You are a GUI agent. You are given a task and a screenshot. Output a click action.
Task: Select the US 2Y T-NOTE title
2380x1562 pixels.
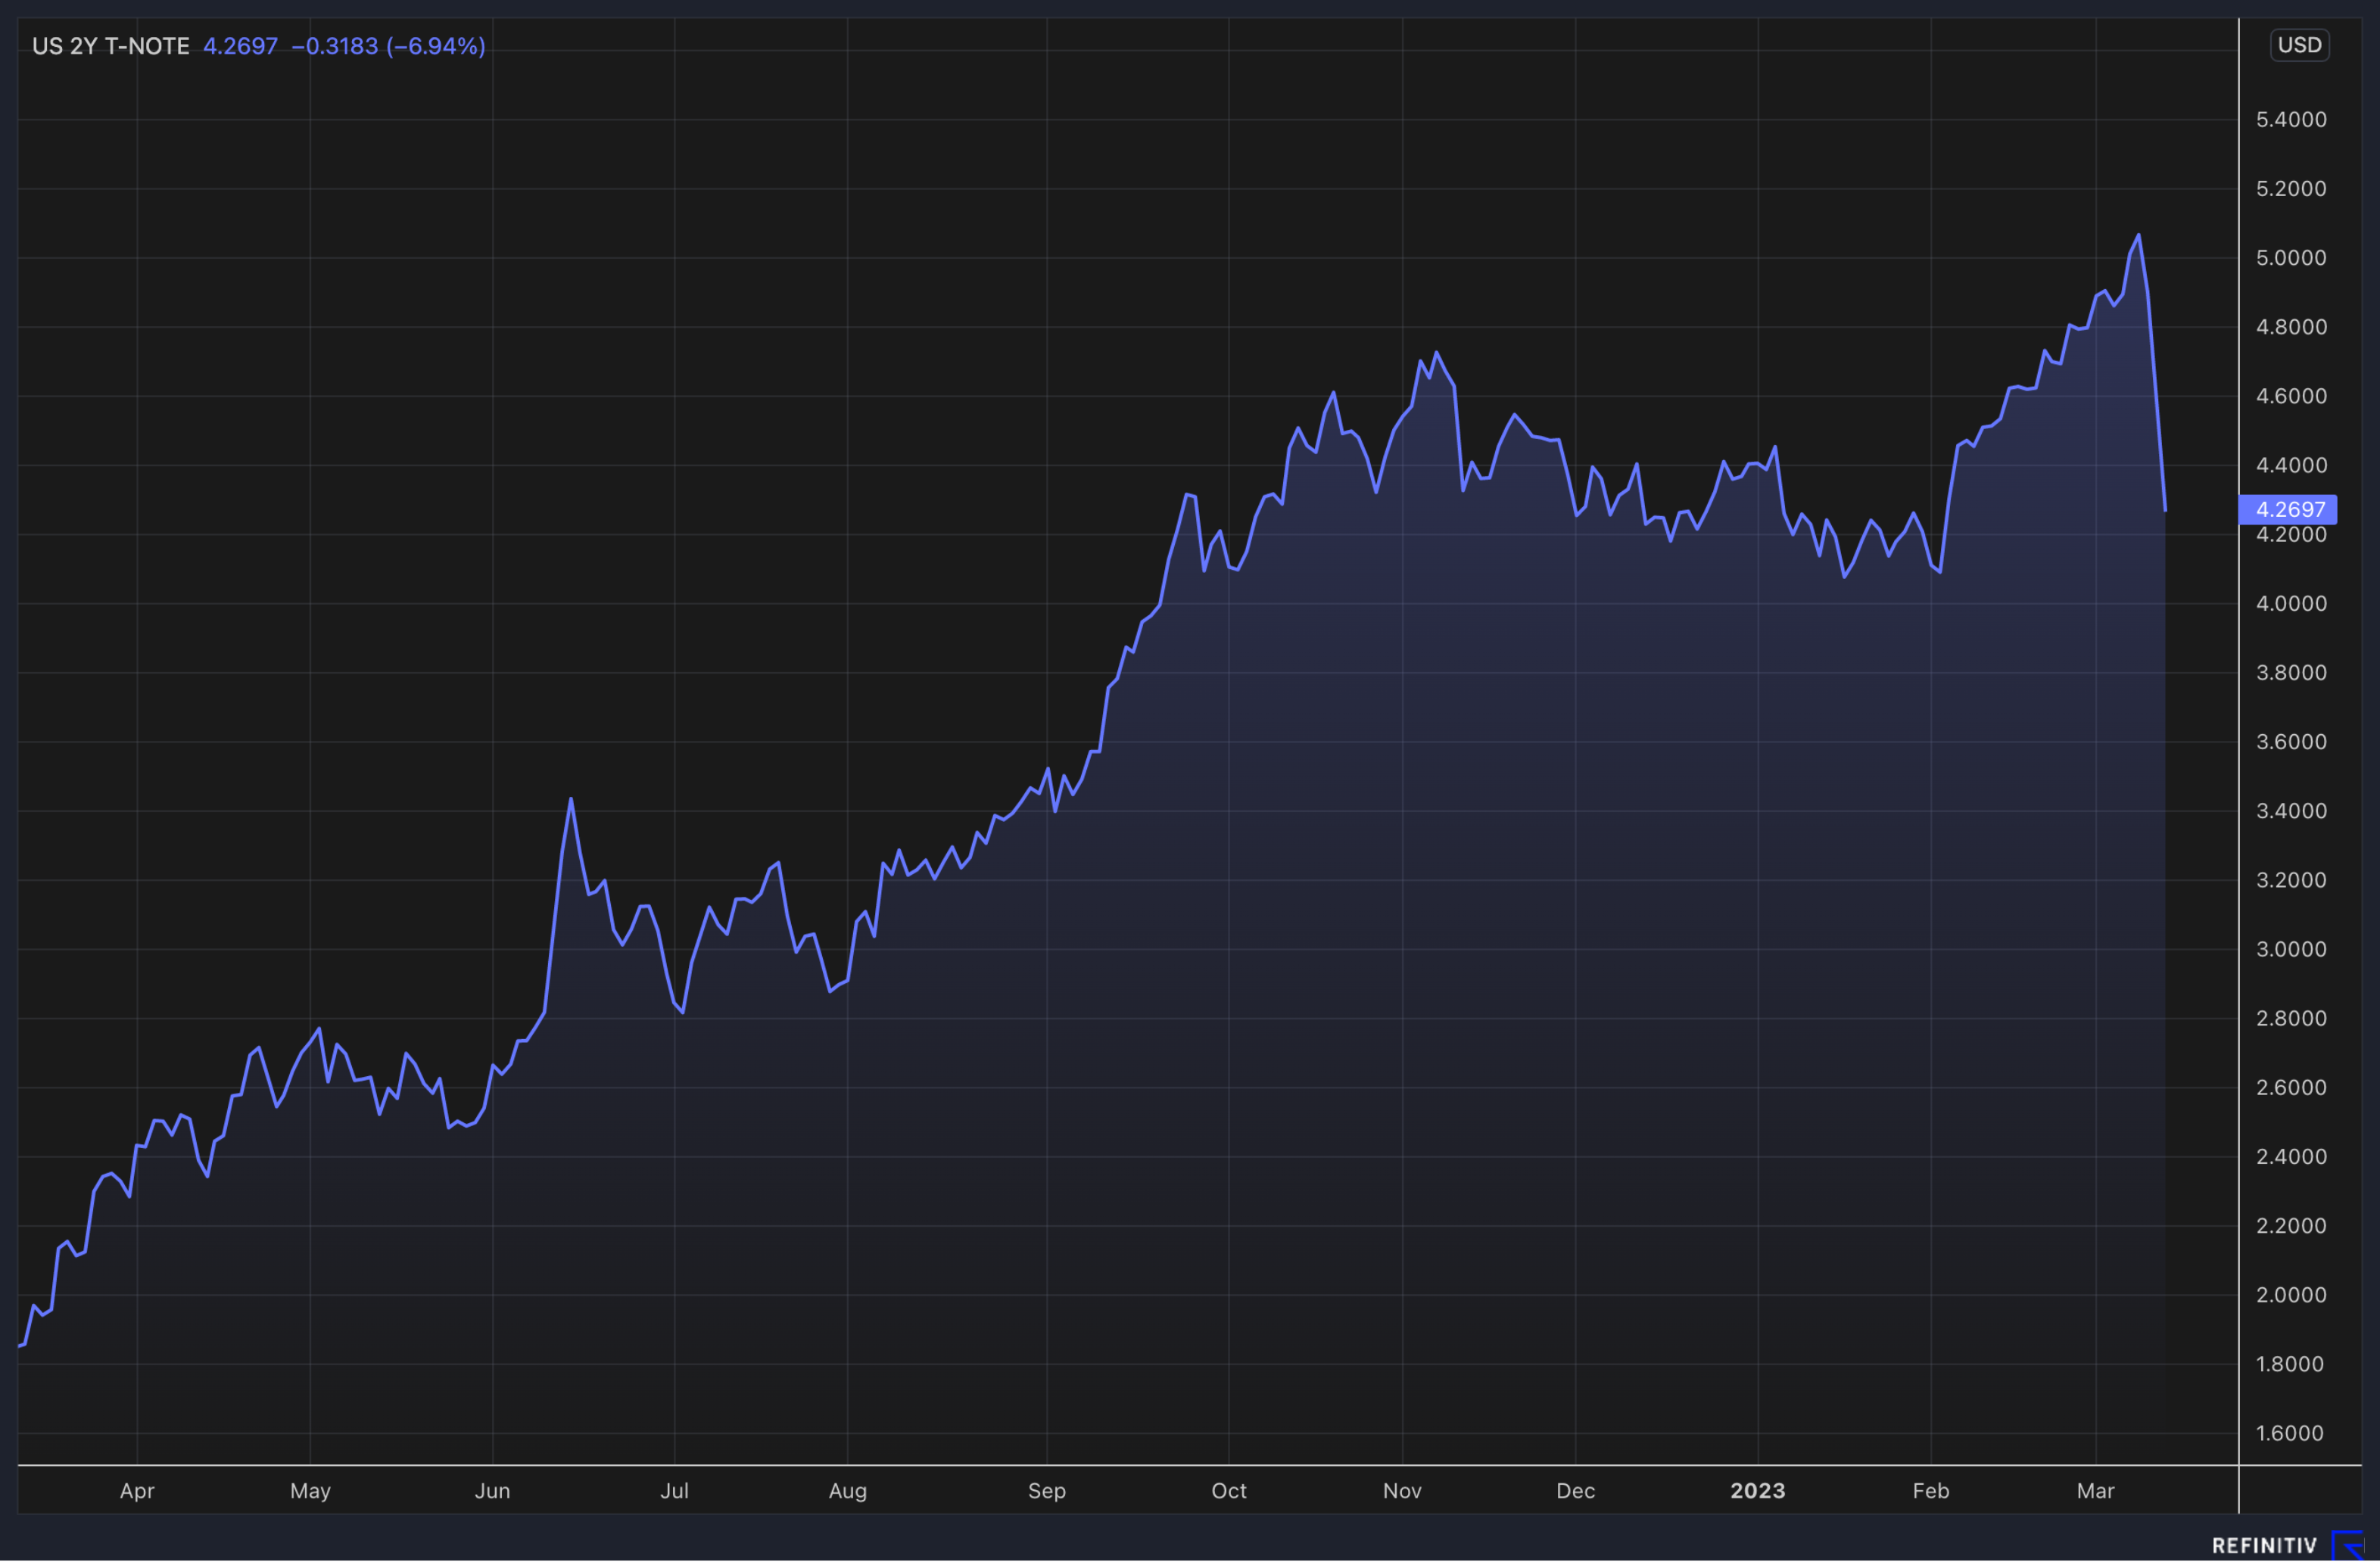pos(111,46)
